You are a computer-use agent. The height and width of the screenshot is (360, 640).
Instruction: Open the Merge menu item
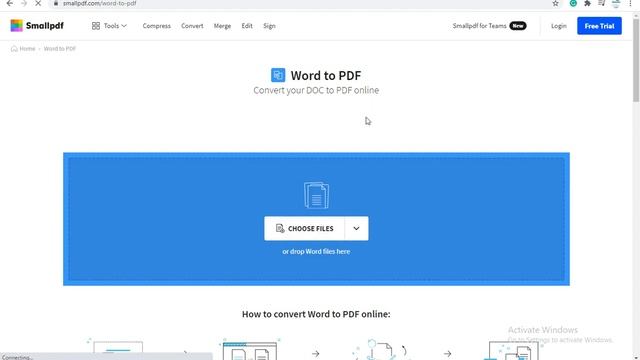222,26
